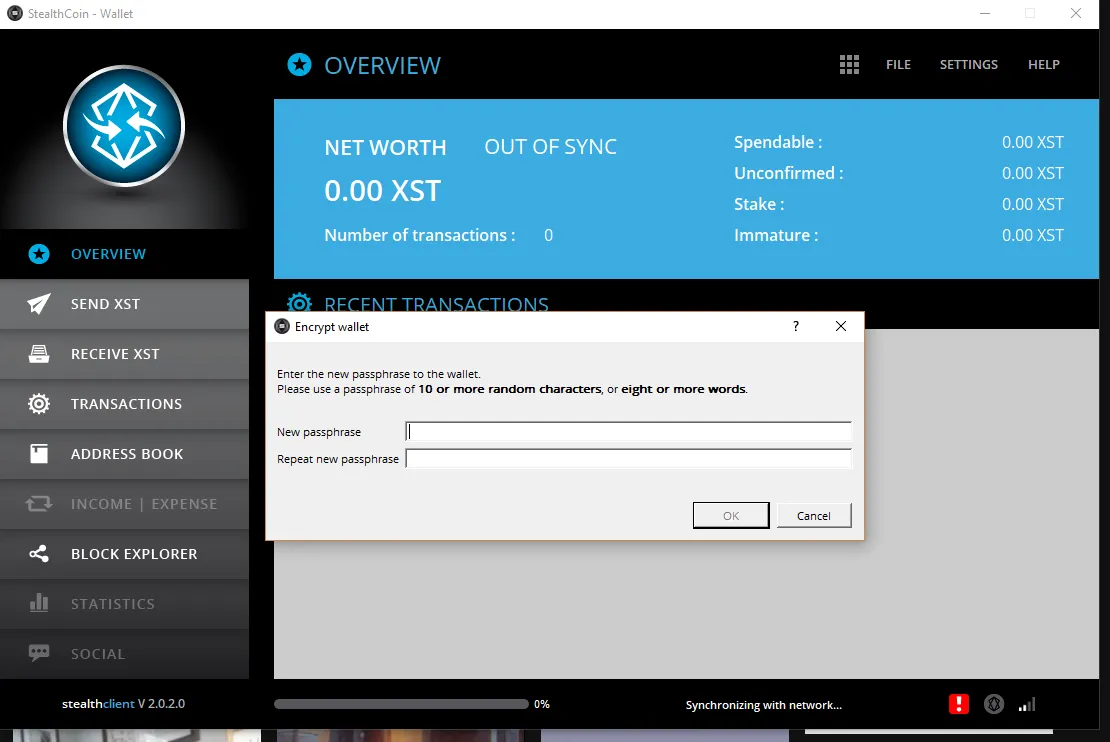Image resolution: width=1110 pixels, height=742 pixels.
Task: Close the Encrypt wallet dialog
Action: click(x=840, y=326)
